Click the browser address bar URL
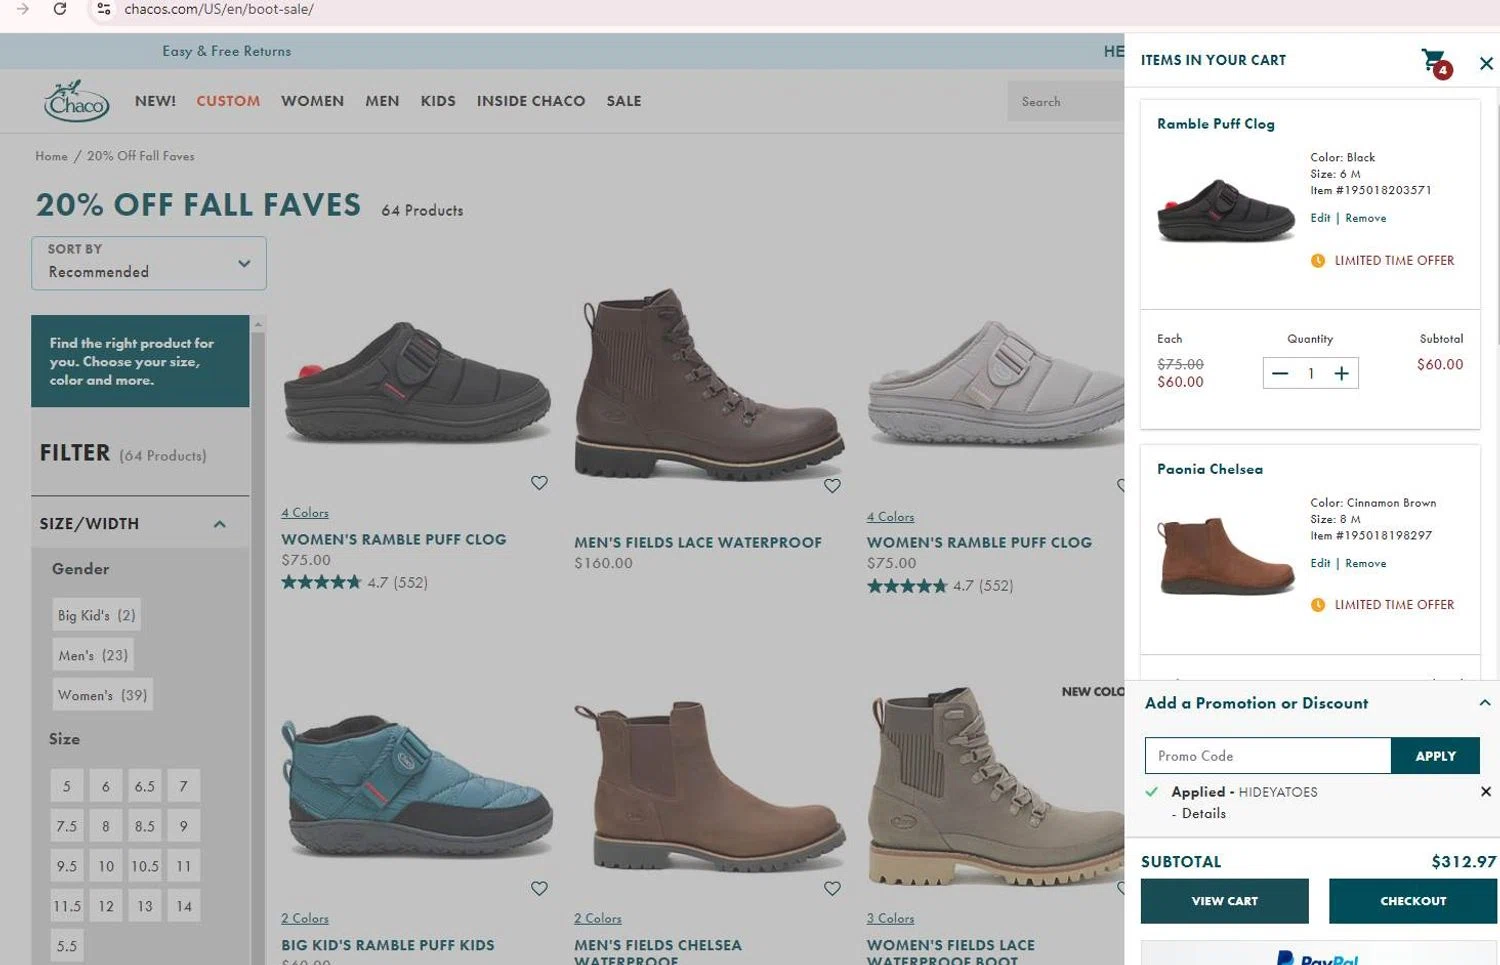This screenshot has width=1500, height=965. coord(219,9)
